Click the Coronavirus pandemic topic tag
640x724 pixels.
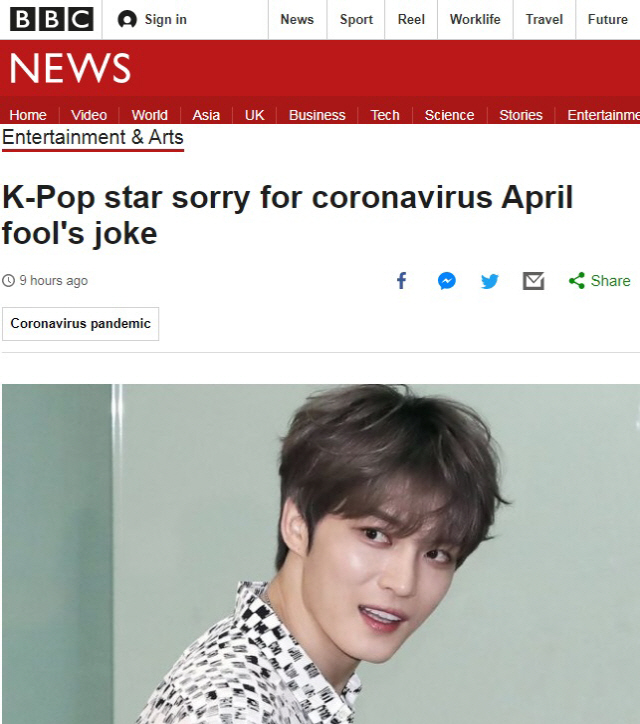coord(80,324)
